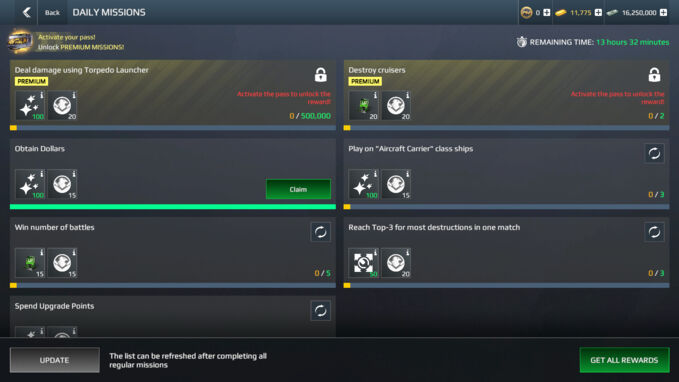Viewport: 679px width, 382px height.
Task: Refresh the Aircraft Carrier class mission
Action: (654, 153)
